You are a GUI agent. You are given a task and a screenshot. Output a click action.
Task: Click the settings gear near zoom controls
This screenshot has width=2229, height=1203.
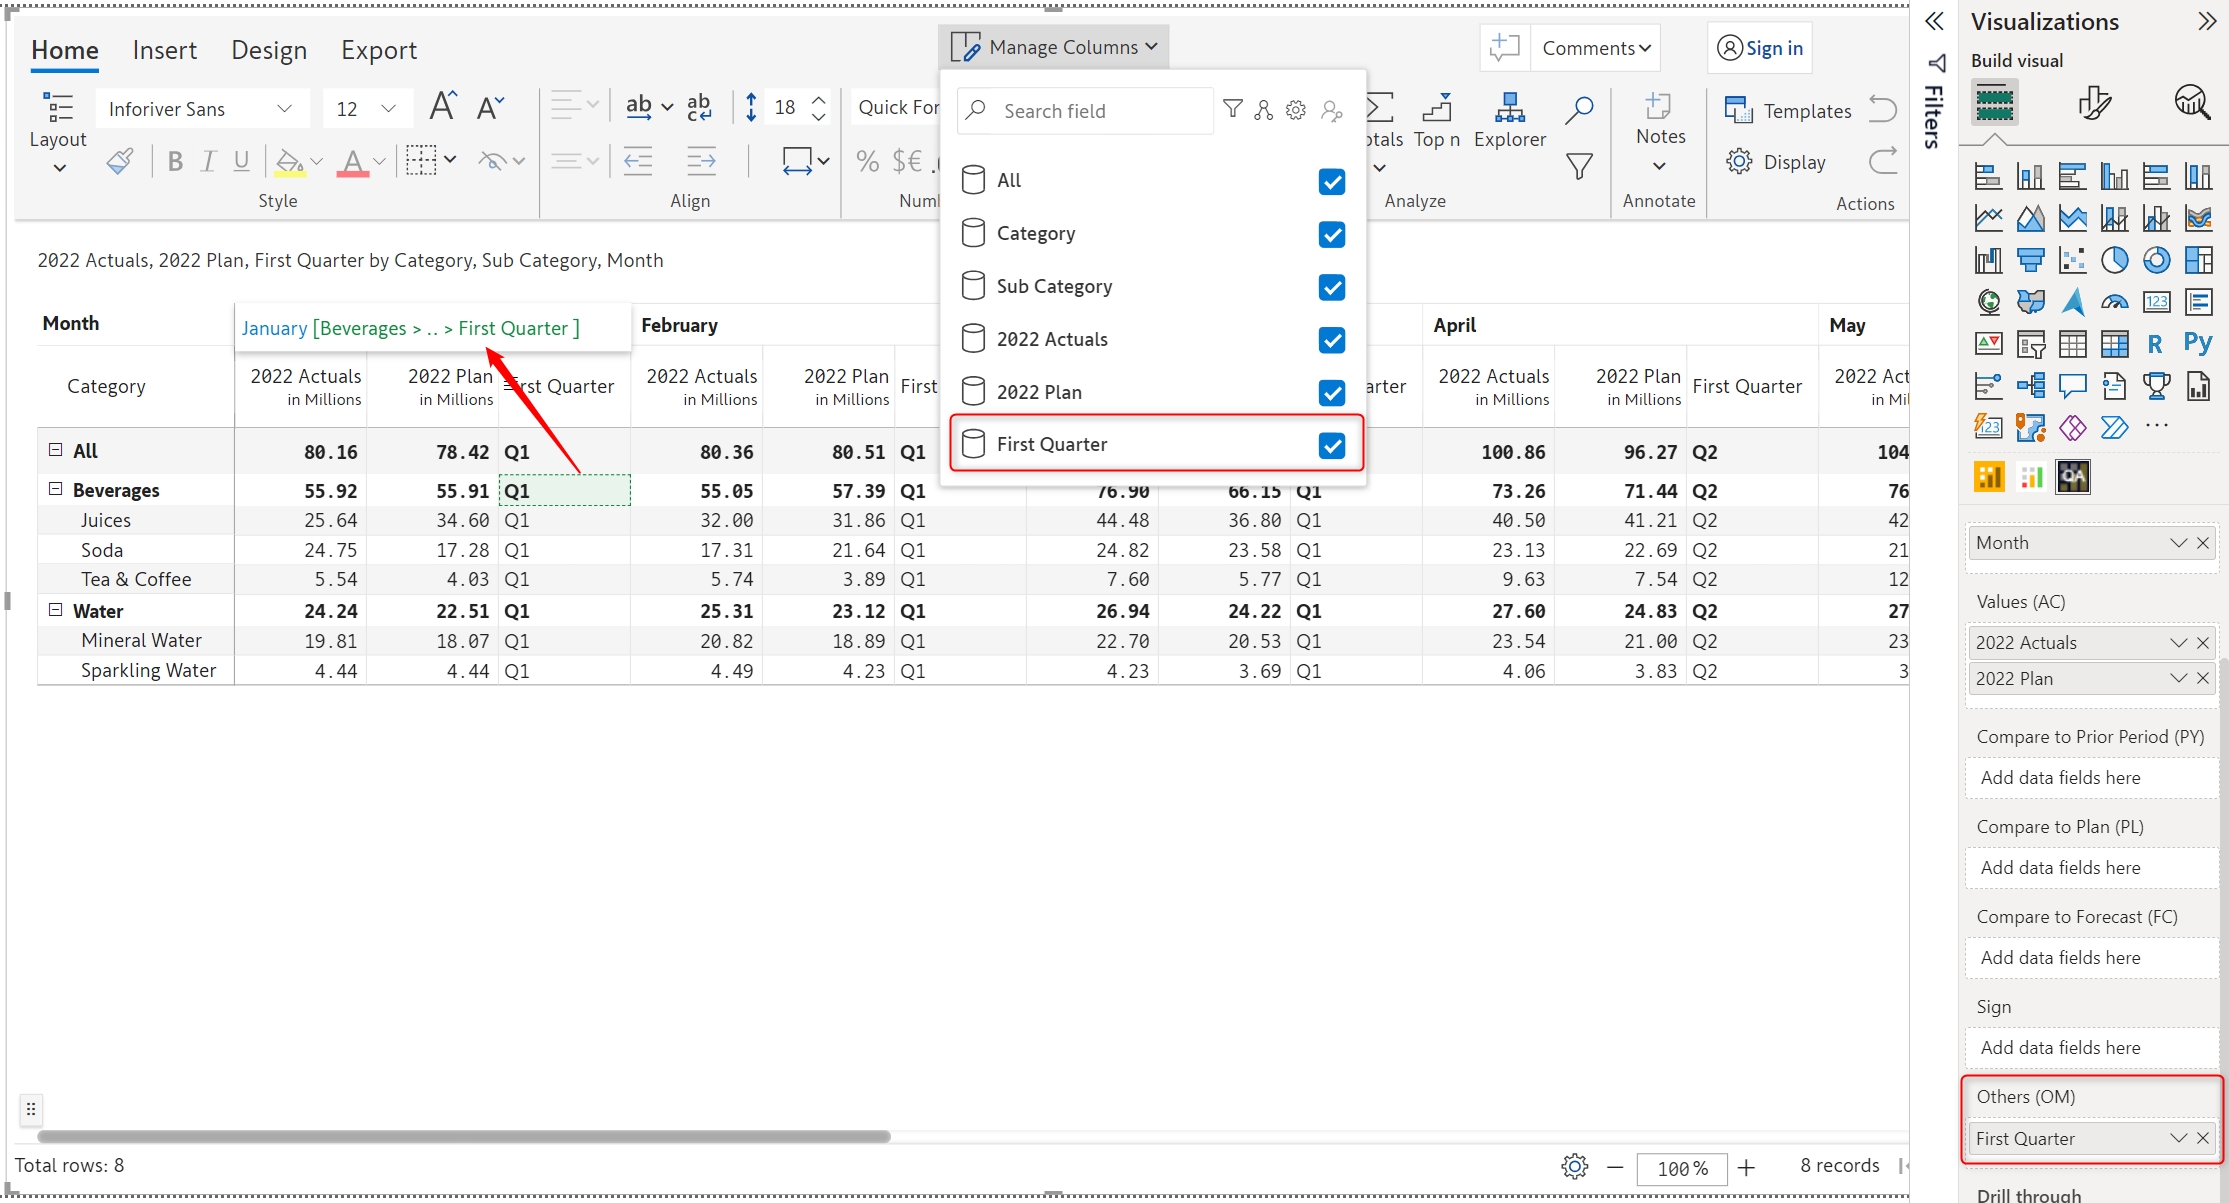click(x=1574, y=1166)
